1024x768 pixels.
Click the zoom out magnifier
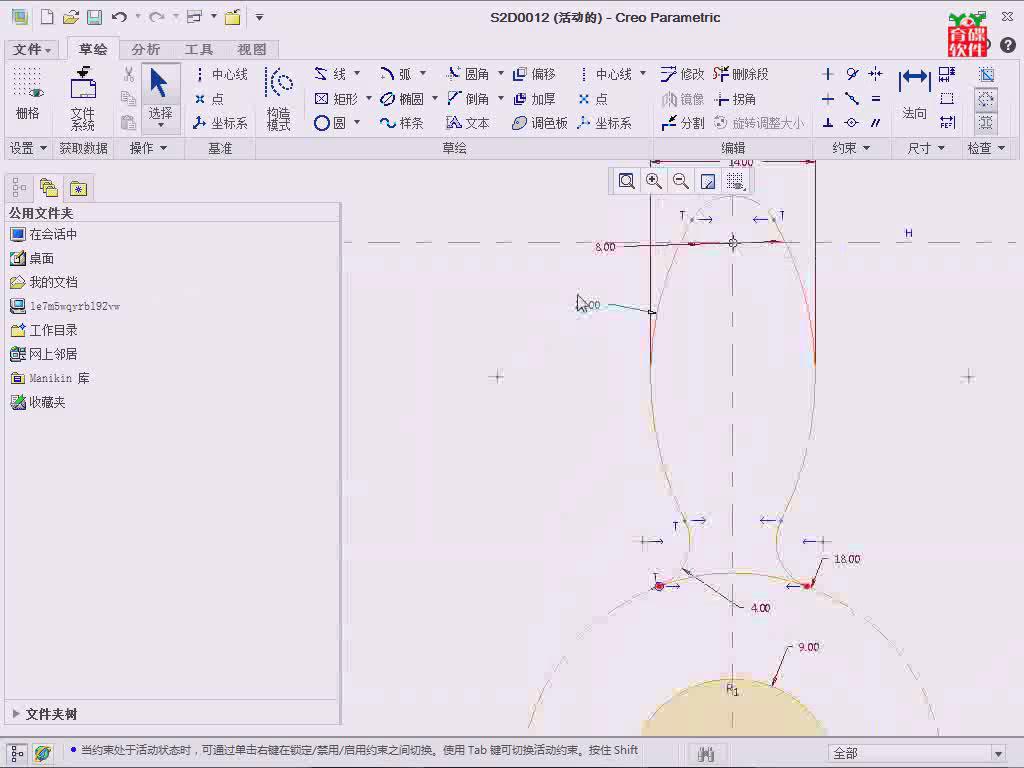tap(680, 181)
